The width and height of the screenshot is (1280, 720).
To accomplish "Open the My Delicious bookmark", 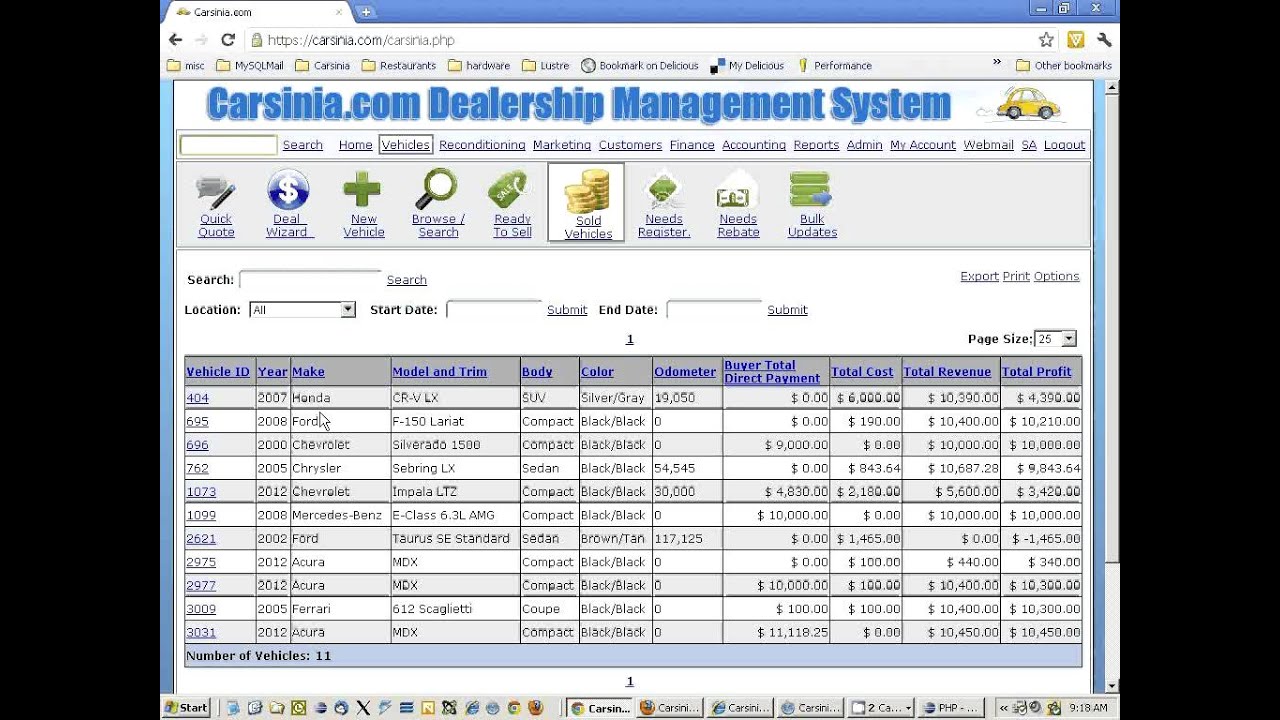I will tap(747, 66).
